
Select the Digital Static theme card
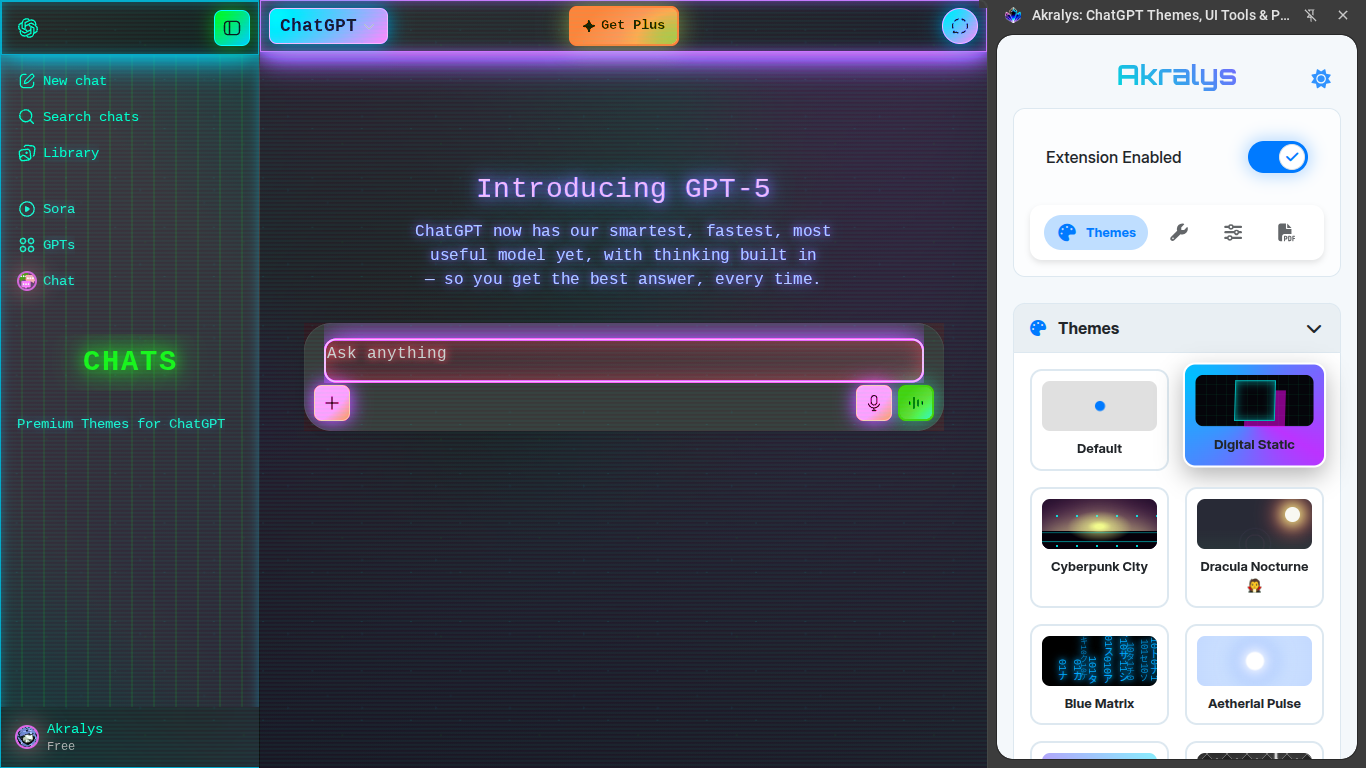[x=1254, y=415]
